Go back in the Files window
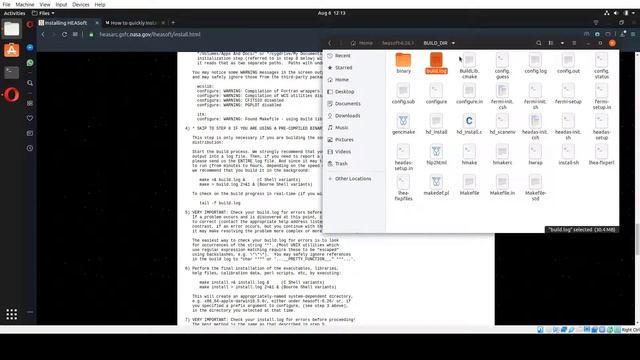This screenshot has width=640, height=360. coord(330,43)
